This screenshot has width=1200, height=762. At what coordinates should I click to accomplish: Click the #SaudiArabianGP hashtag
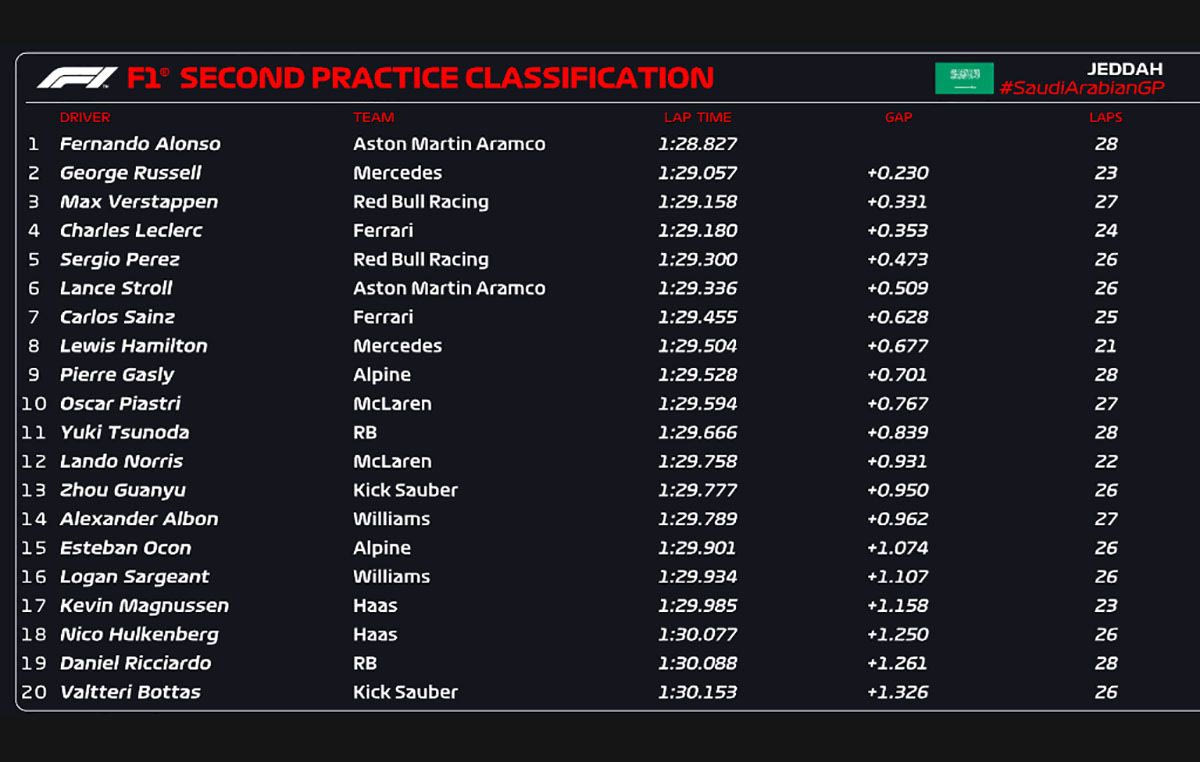click(x=1082, y=88)
